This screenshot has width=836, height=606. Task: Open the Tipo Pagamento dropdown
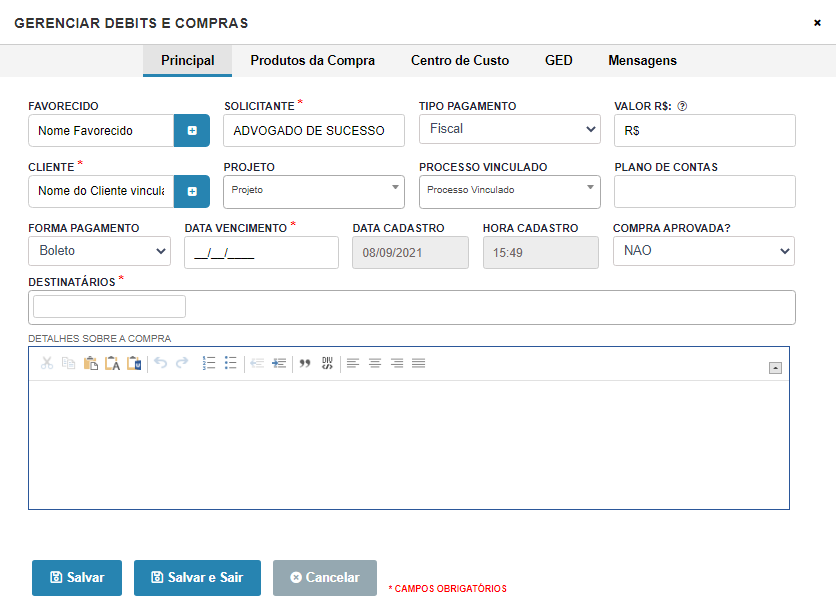click(x=510, y=129)
